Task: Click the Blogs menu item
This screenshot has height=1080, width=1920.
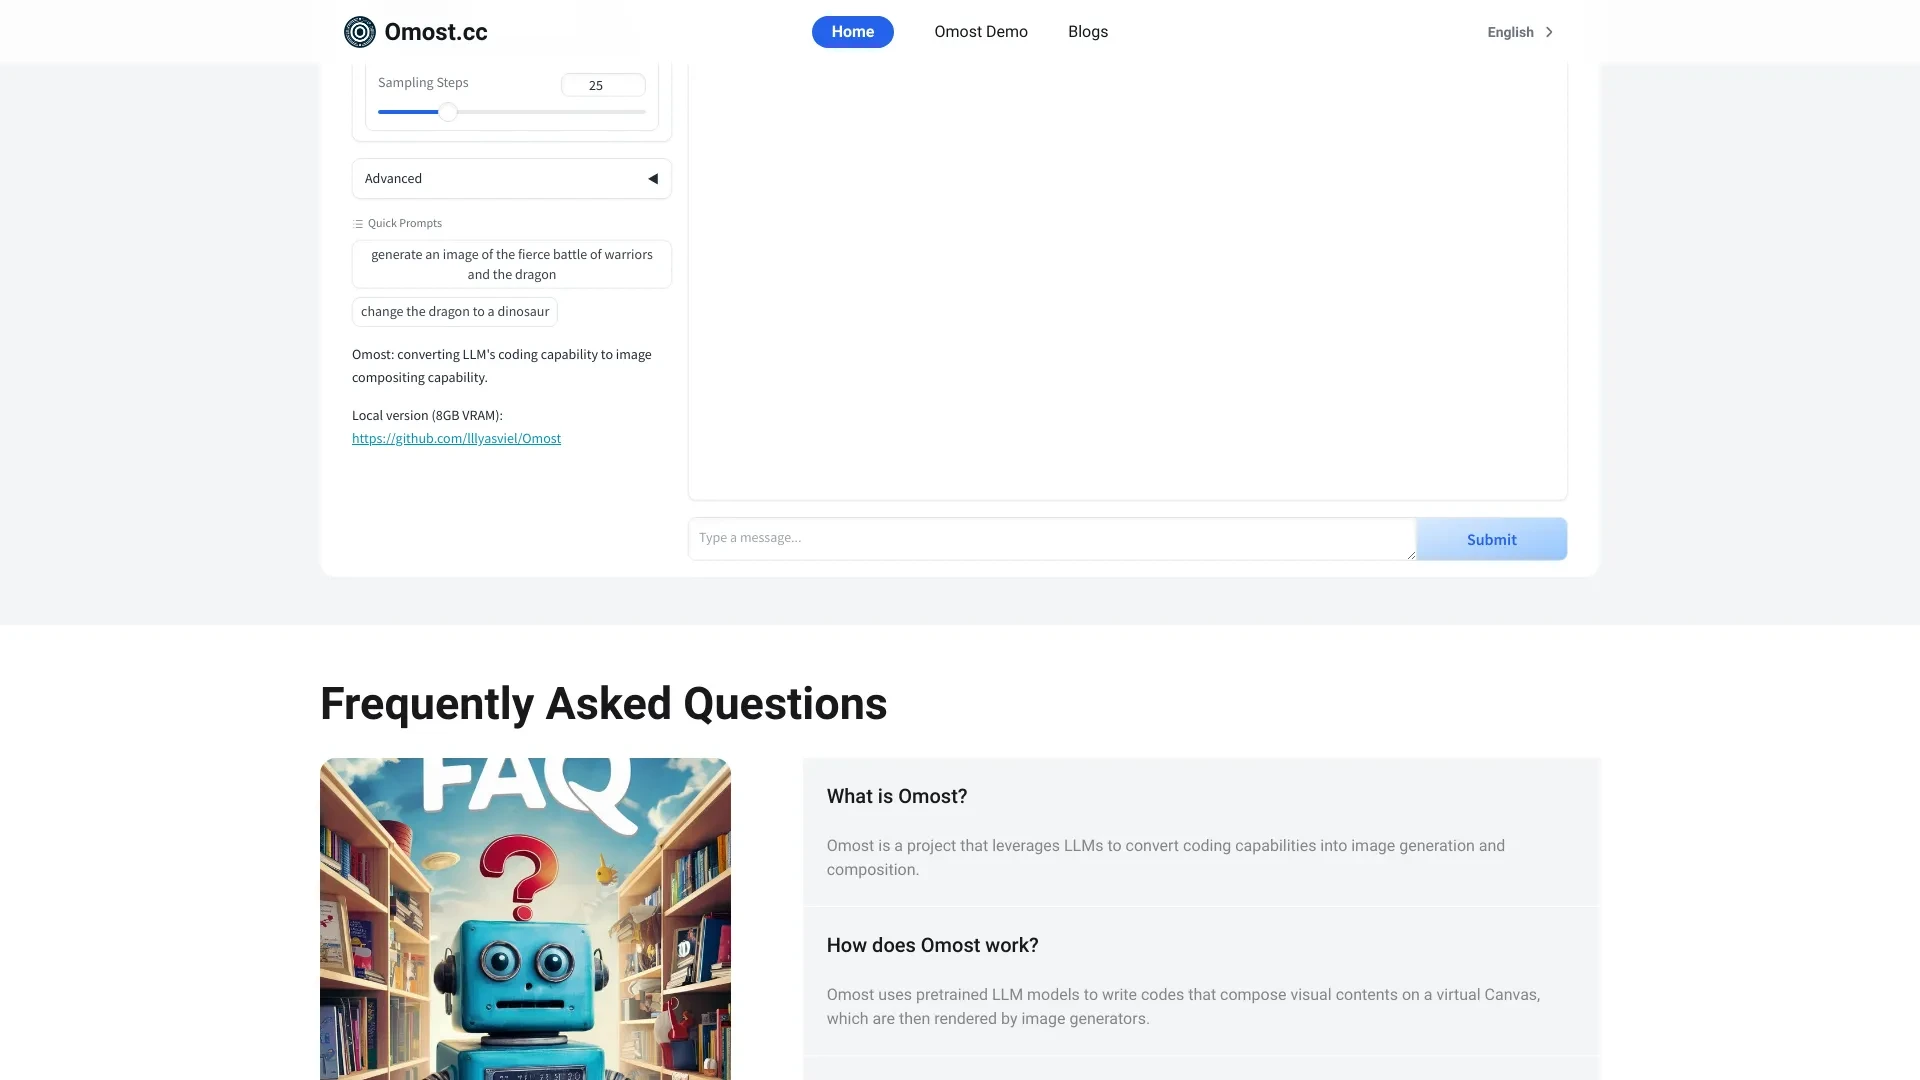Action: coord(1087,30)
